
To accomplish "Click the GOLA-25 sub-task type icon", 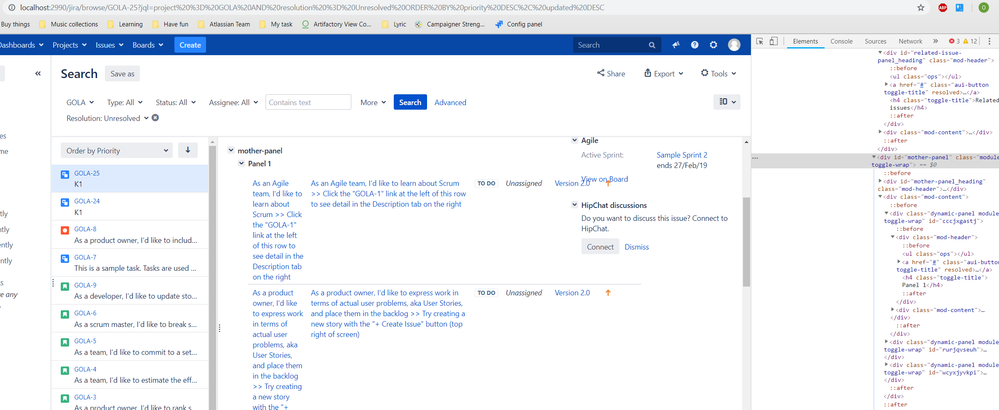I will tap(65, 174).
